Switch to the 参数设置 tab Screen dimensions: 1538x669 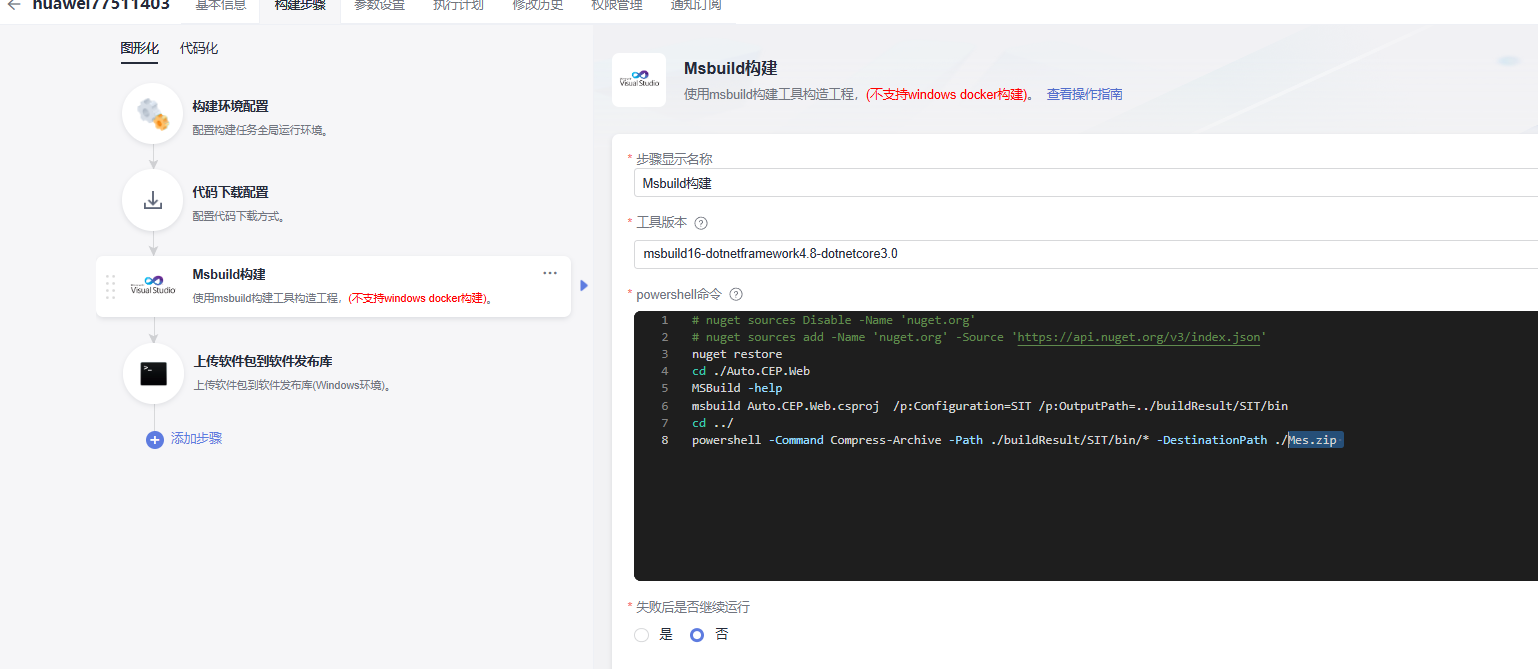380,5
